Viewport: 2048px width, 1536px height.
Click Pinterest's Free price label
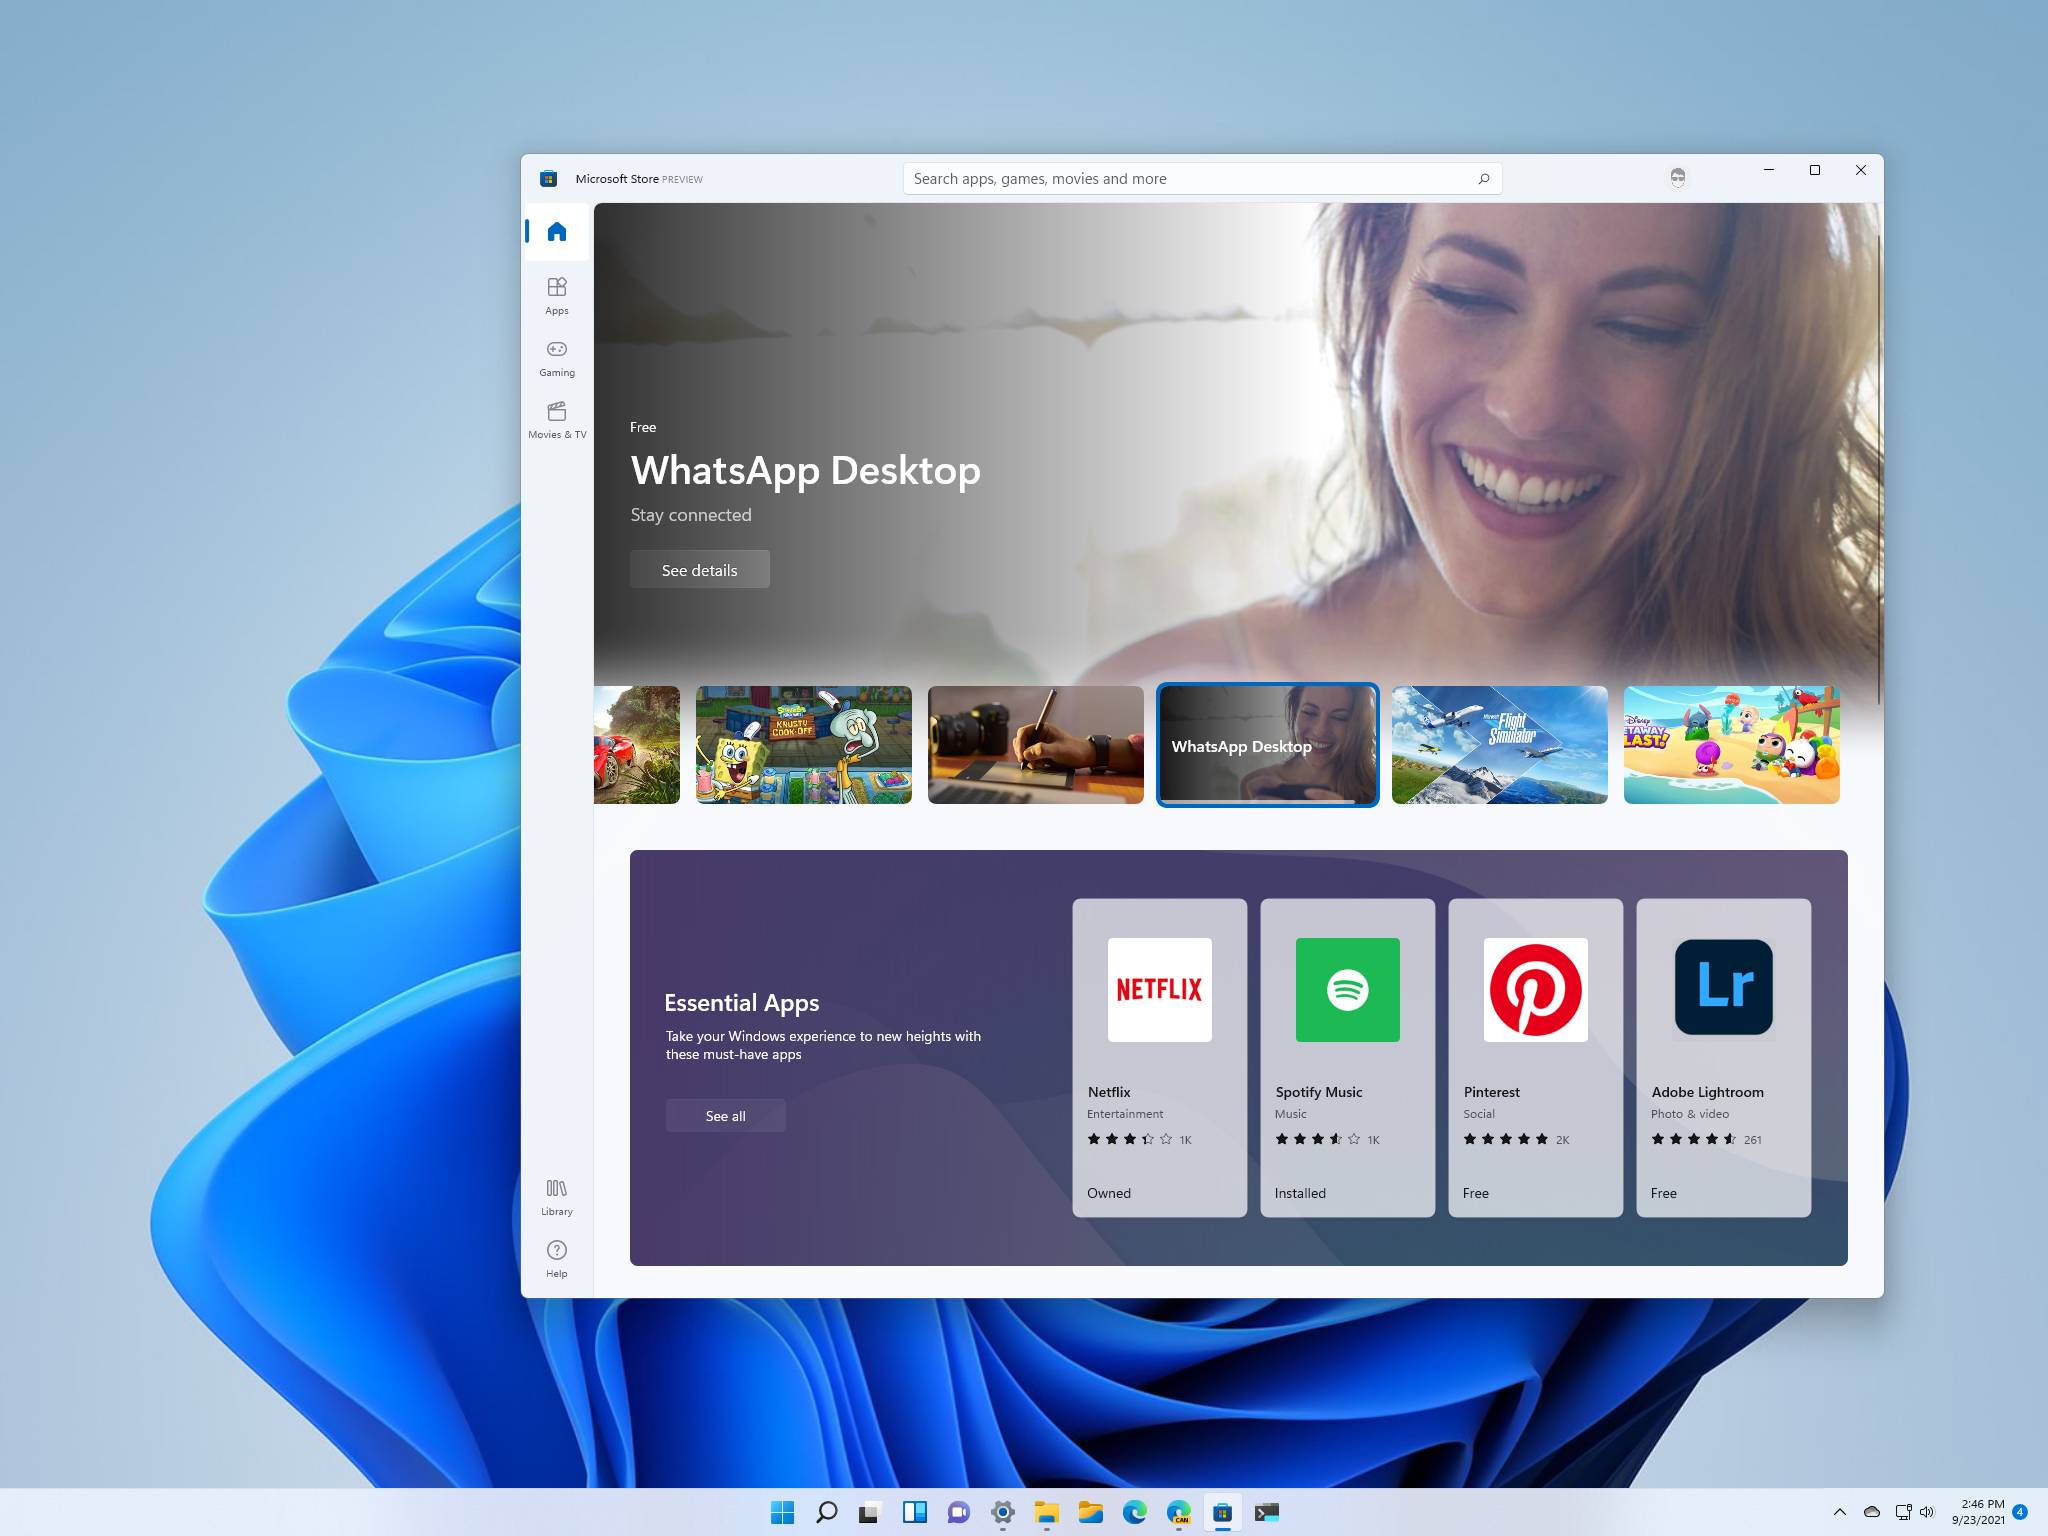tap(1476, 1193)
